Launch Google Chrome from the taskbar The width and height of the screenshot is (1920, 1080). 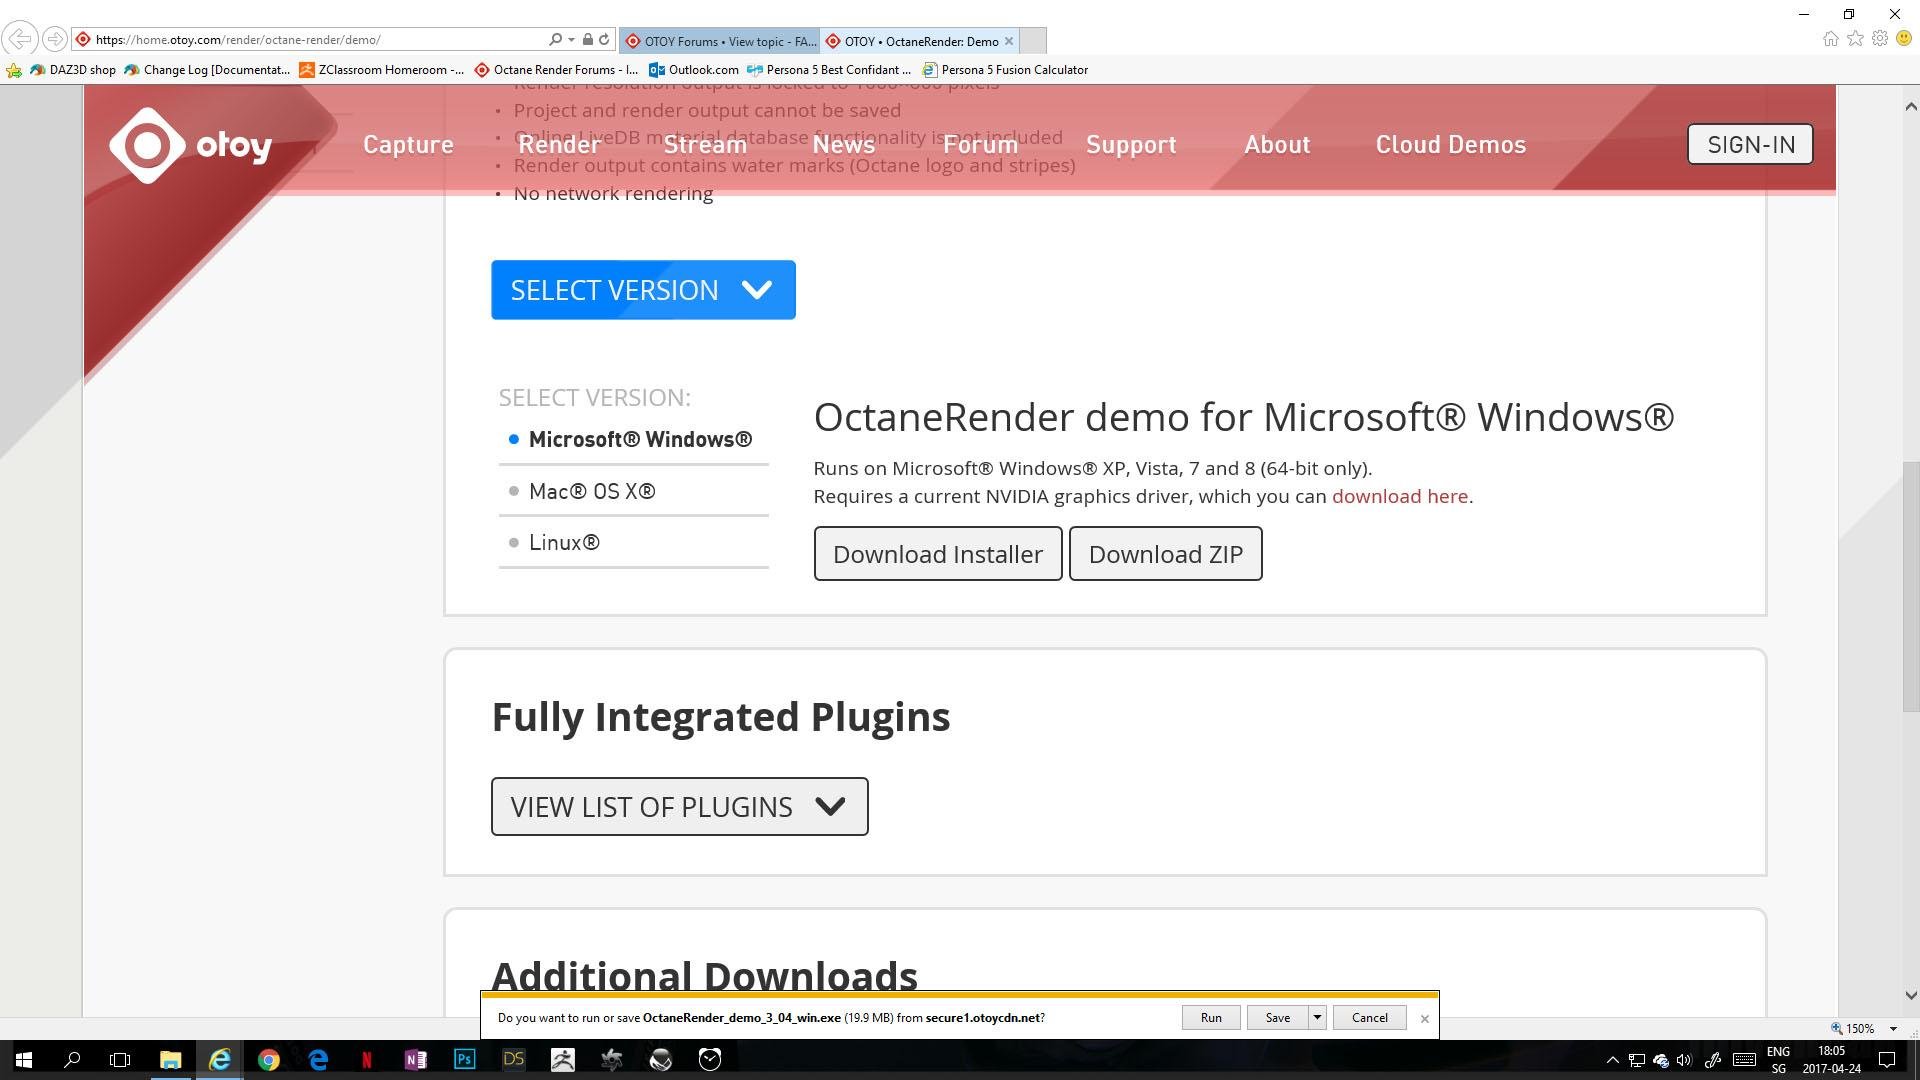(x=268, y=1059)
